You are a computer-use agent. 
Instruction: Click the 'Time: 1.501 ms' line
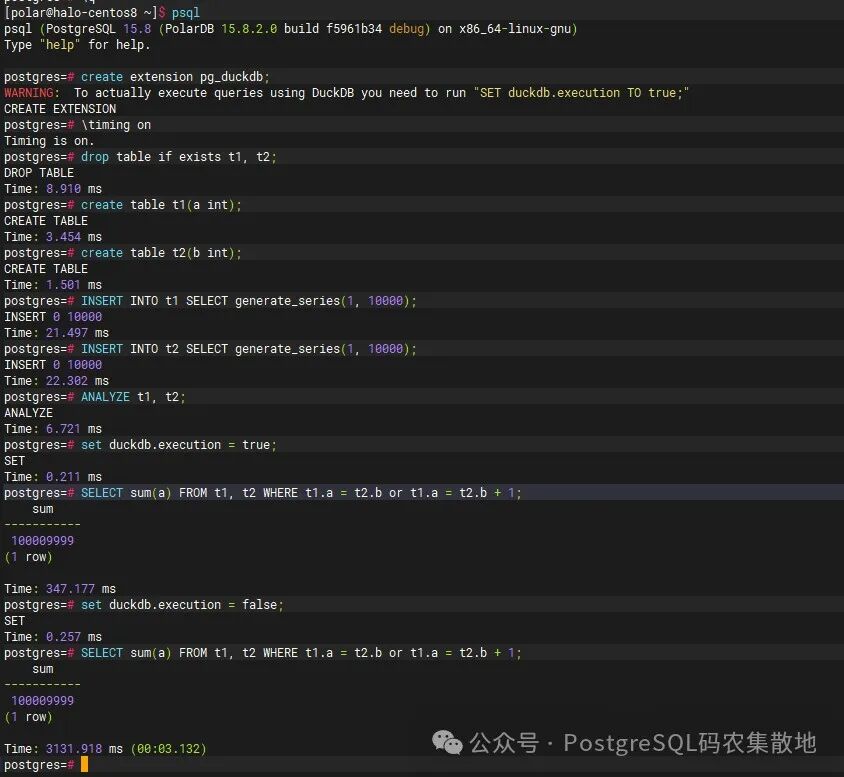(53, 285)
